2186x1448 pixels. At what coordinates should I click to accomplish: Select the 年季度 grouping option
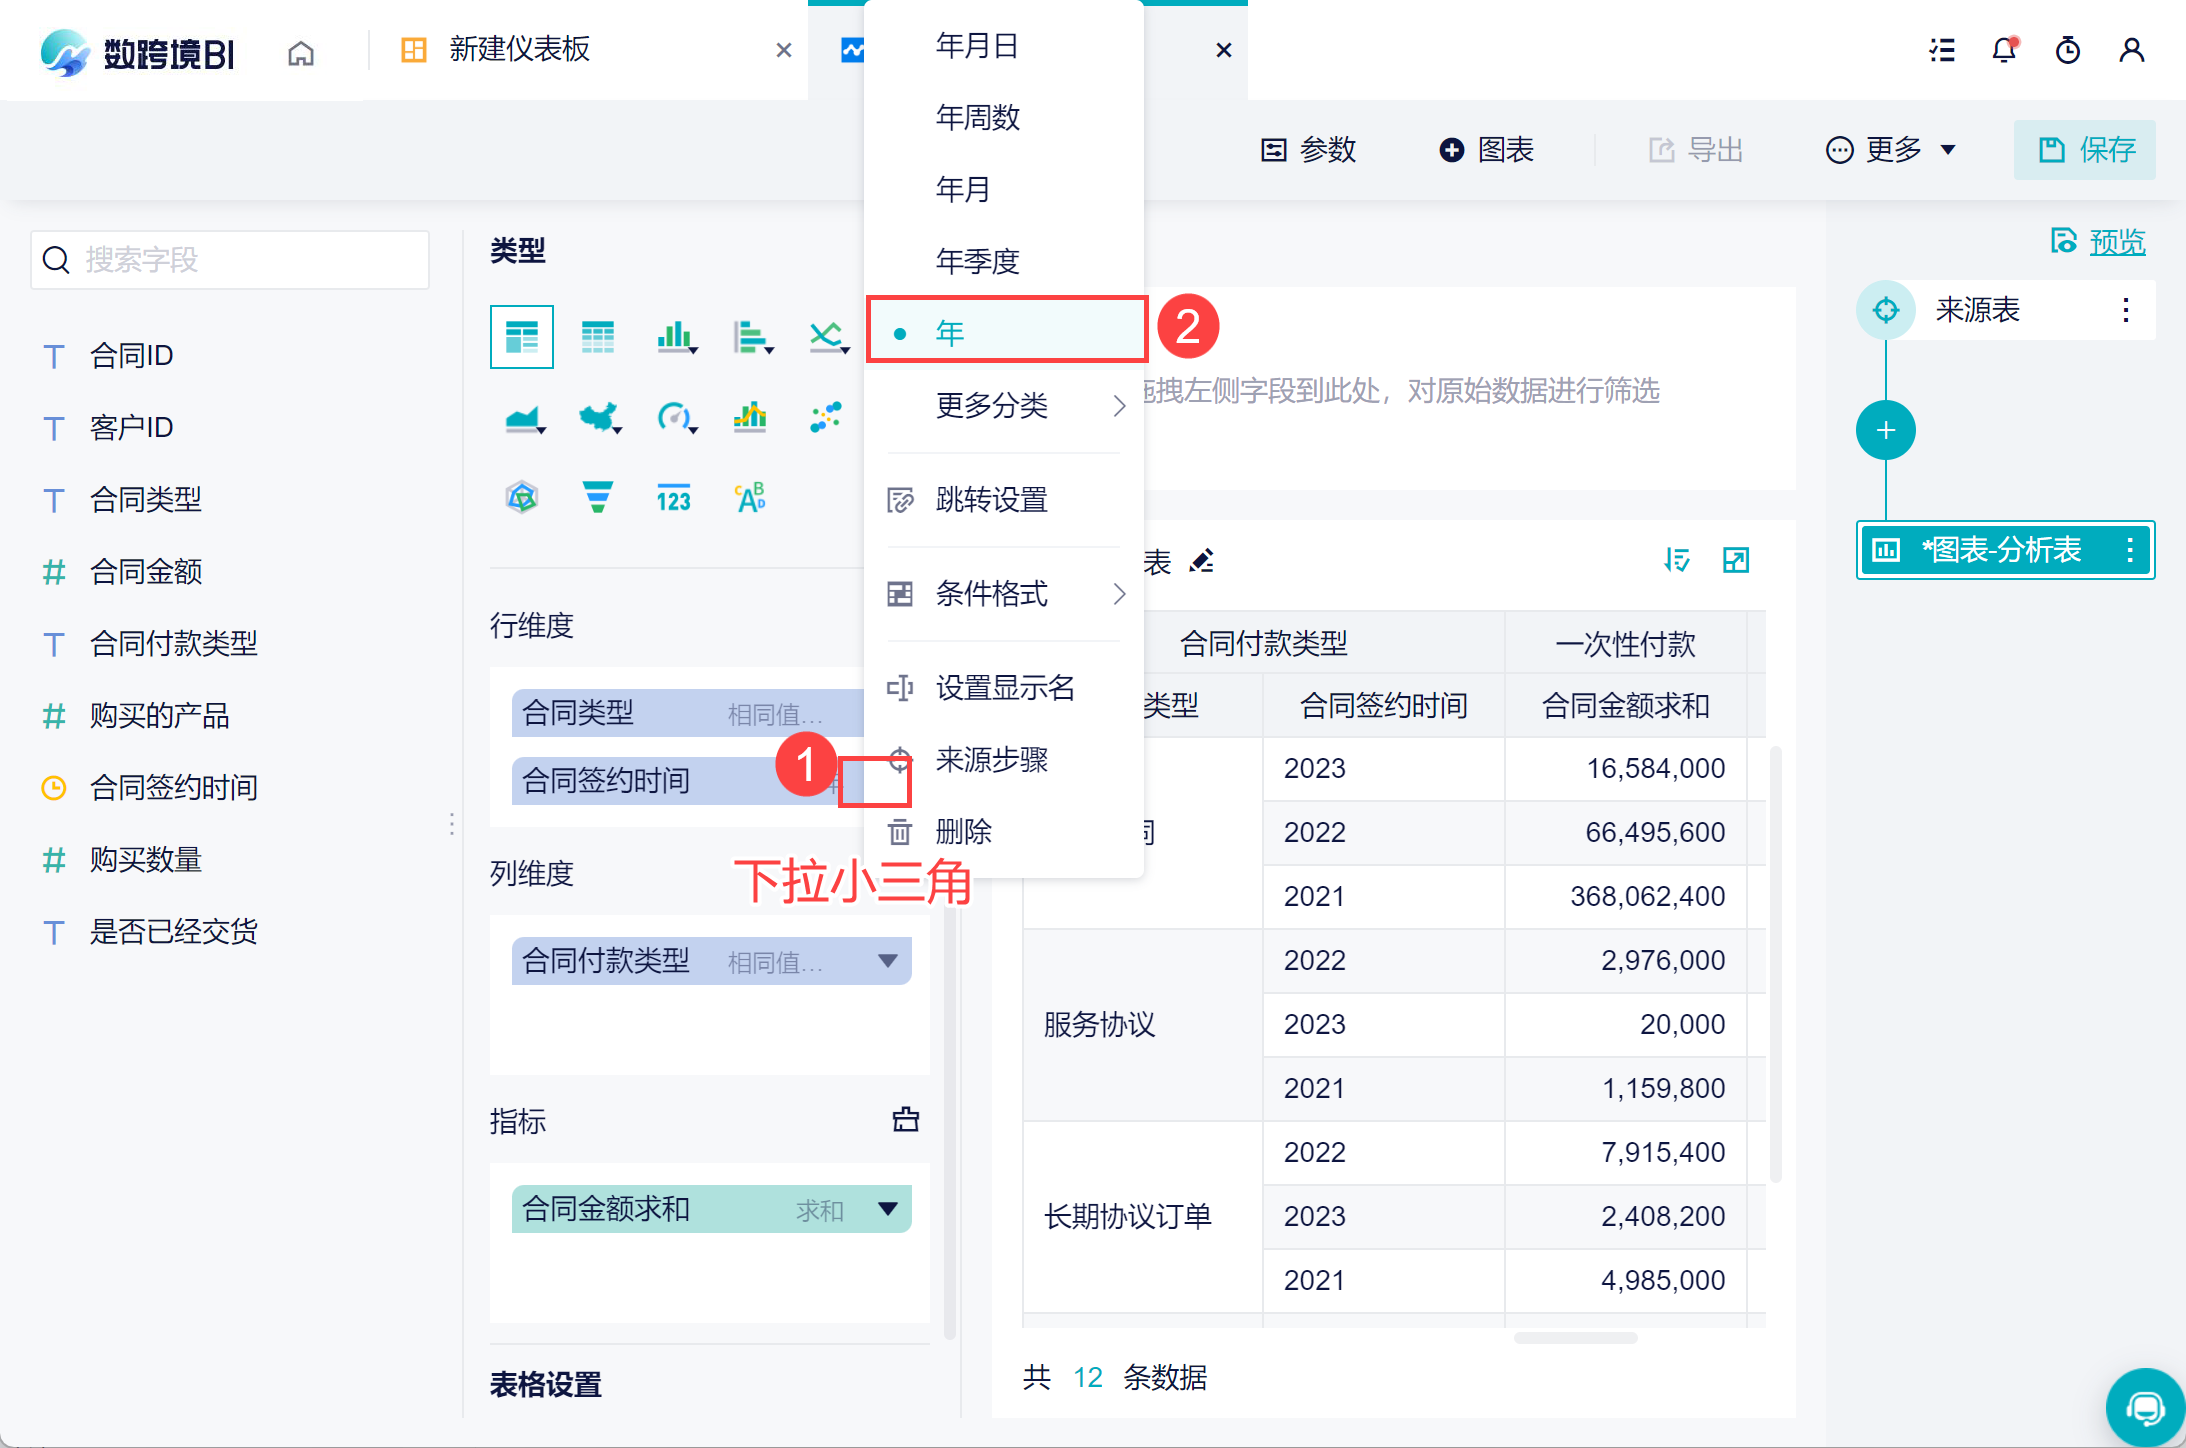(977, 261)
